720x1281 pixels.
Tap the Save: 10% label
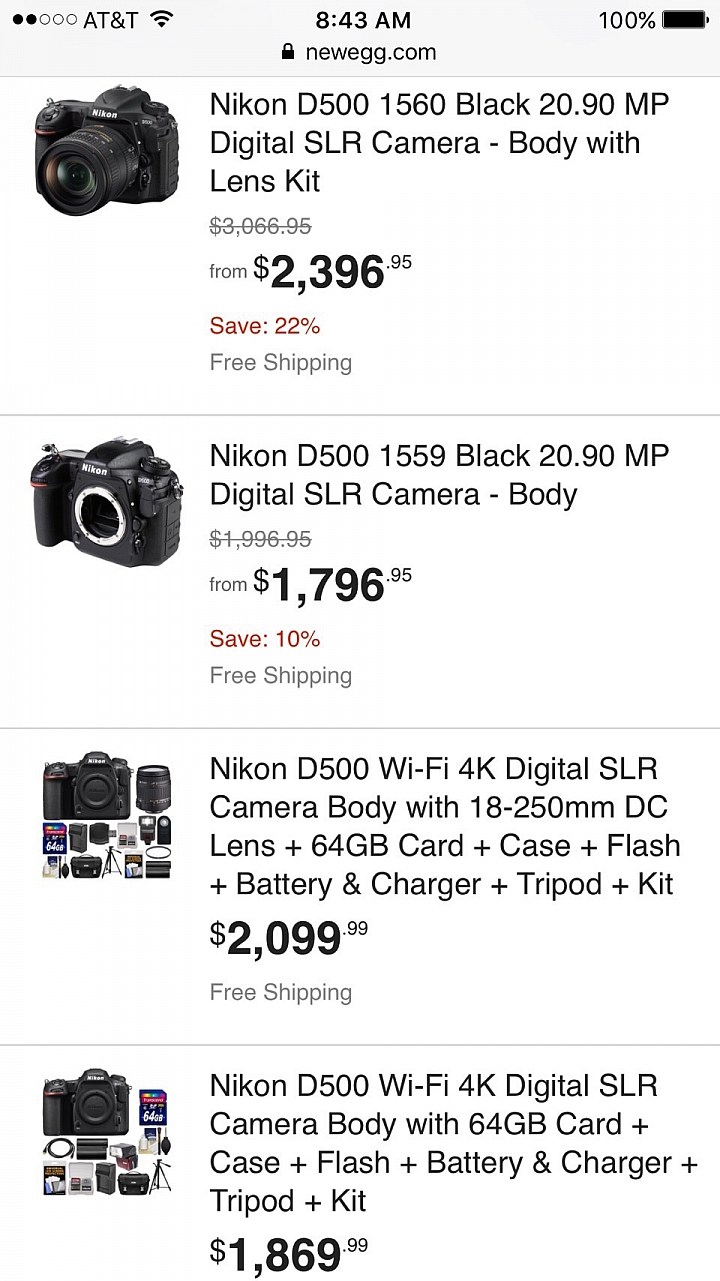click(265, 638)
